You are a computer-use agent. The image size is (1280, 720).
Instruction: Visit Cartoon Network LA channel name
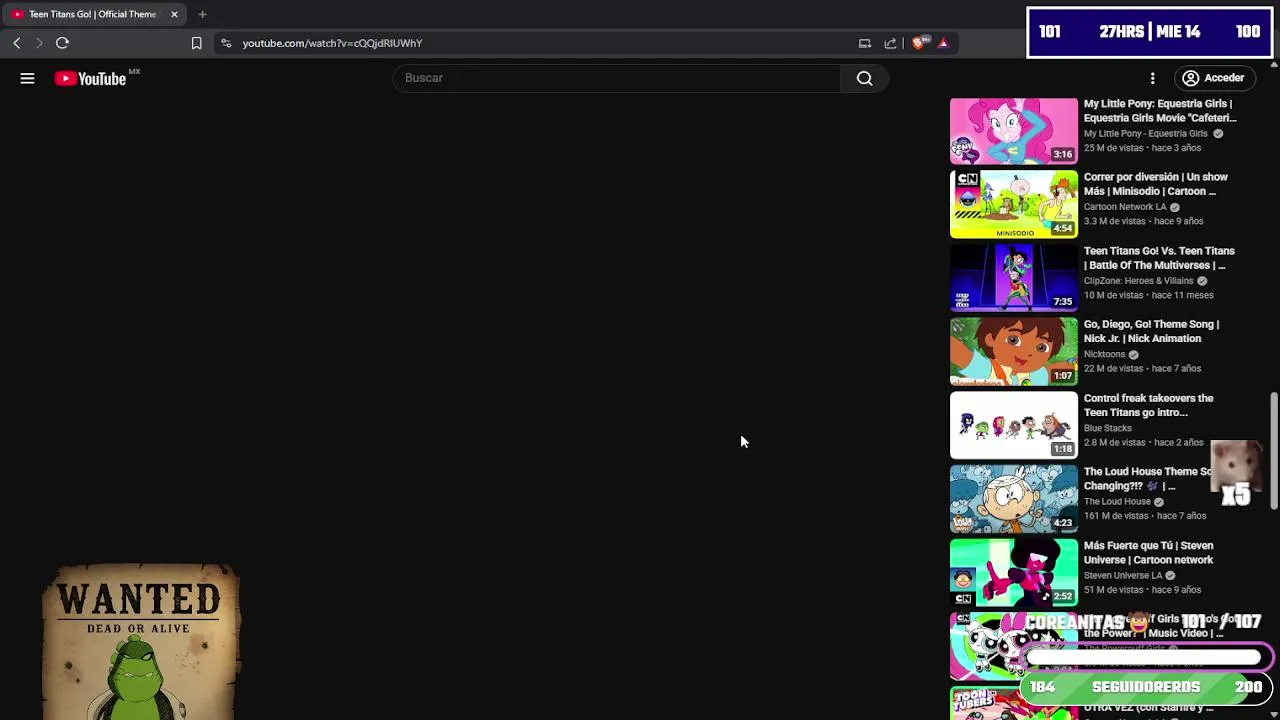(x=1125, y=207)
